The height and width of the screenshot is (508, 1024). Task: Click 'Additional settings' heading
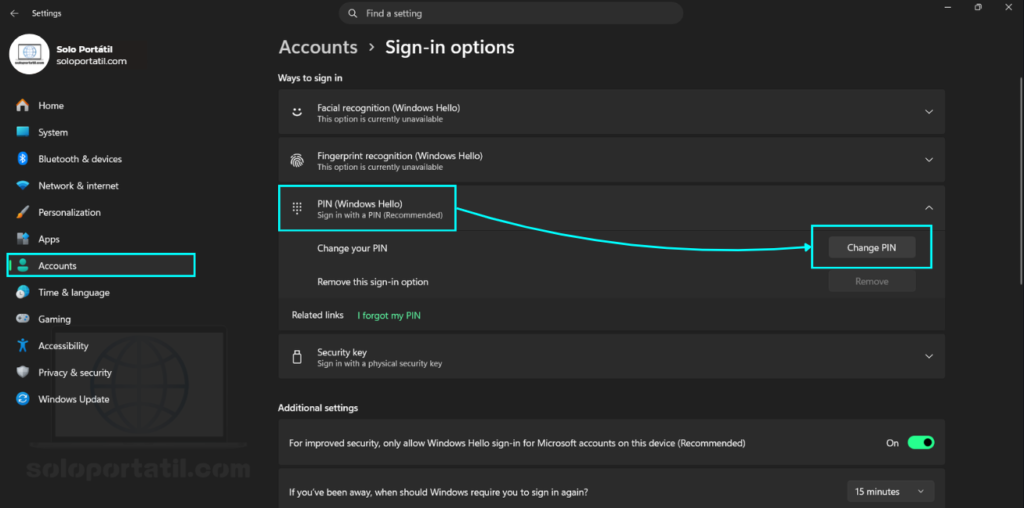(x=318, y=408)
